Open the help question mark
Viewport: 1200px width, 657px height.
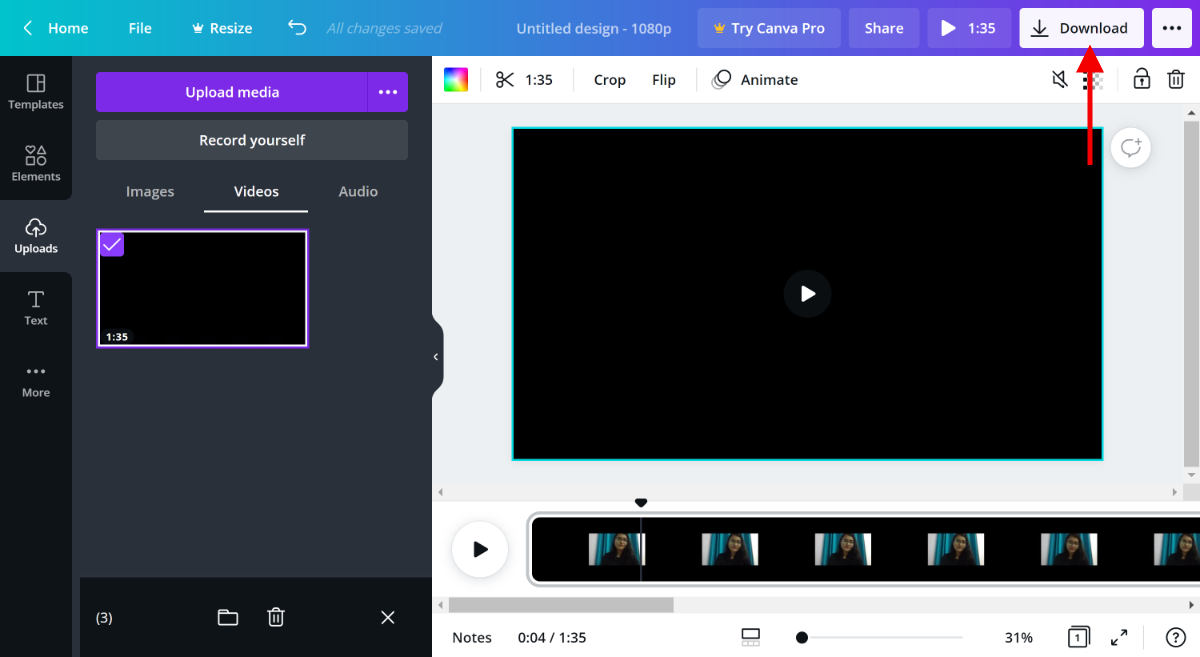click(1176, 637)
